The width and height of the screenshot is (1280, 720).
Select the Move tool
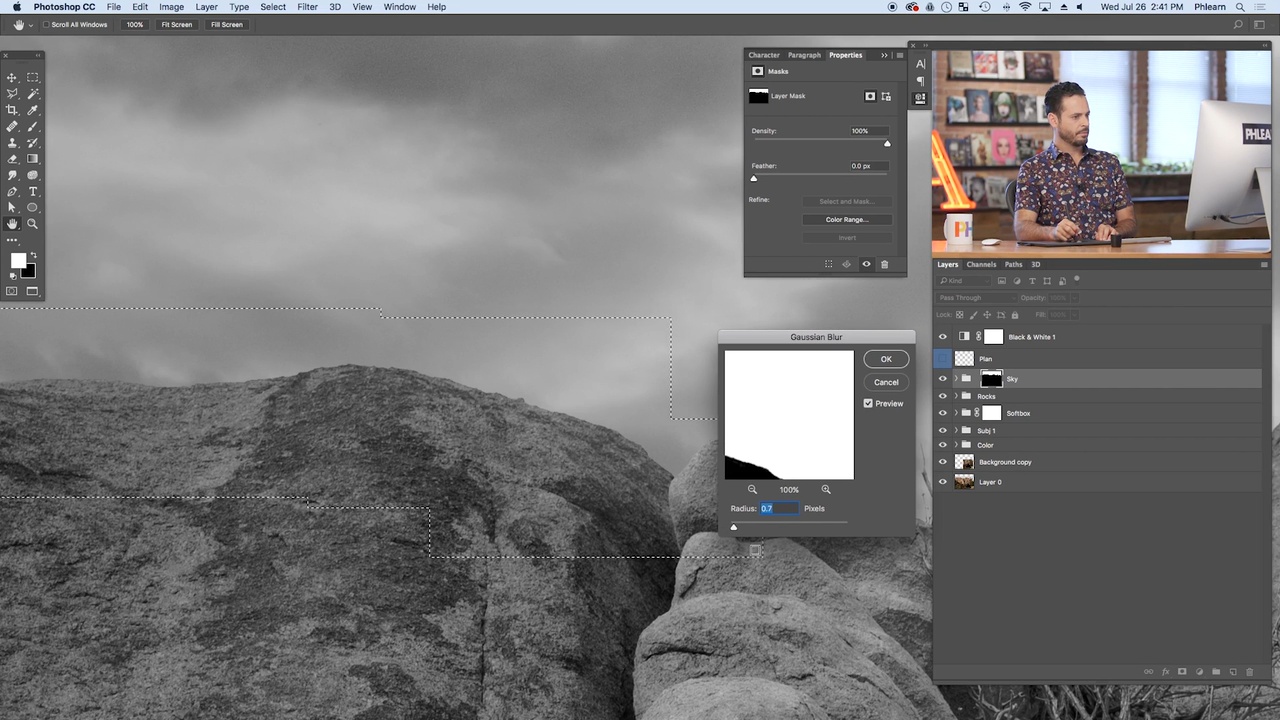click(x=12, y=77)
